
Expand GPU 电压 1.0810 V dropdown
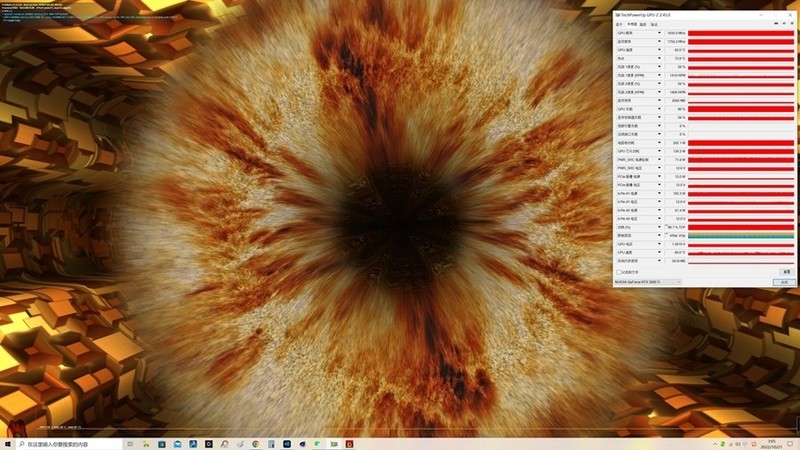659,244
